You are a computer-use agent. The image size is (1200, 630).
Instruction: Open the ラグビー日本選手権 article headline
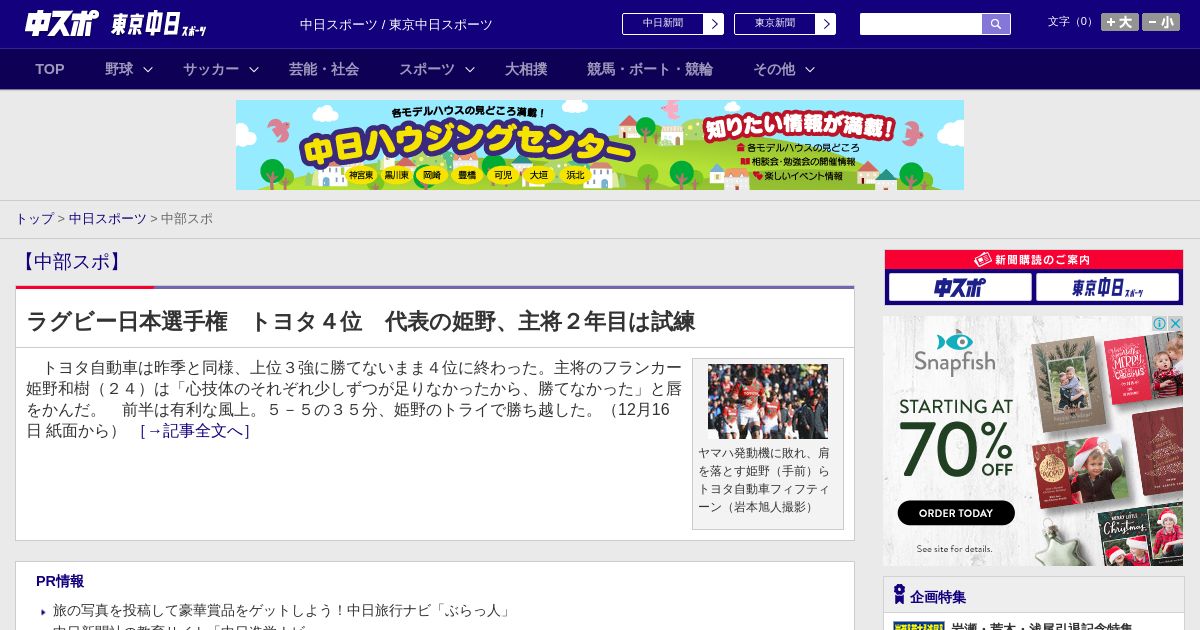point(360,321)
